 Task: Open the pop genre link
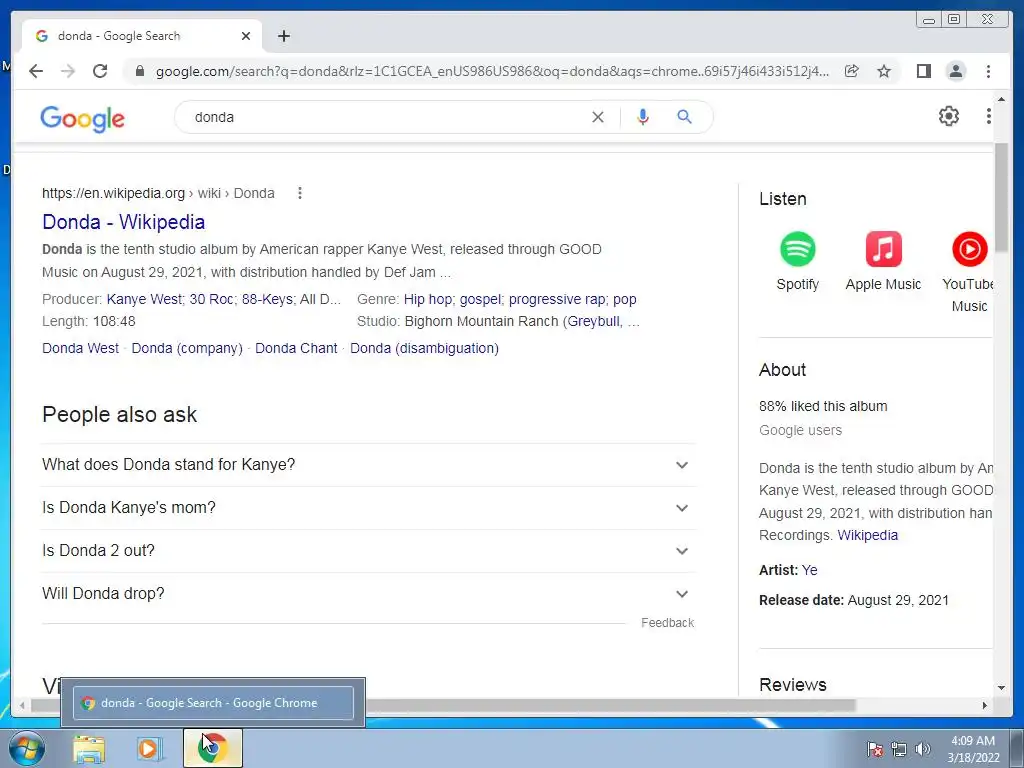point(624,299)
